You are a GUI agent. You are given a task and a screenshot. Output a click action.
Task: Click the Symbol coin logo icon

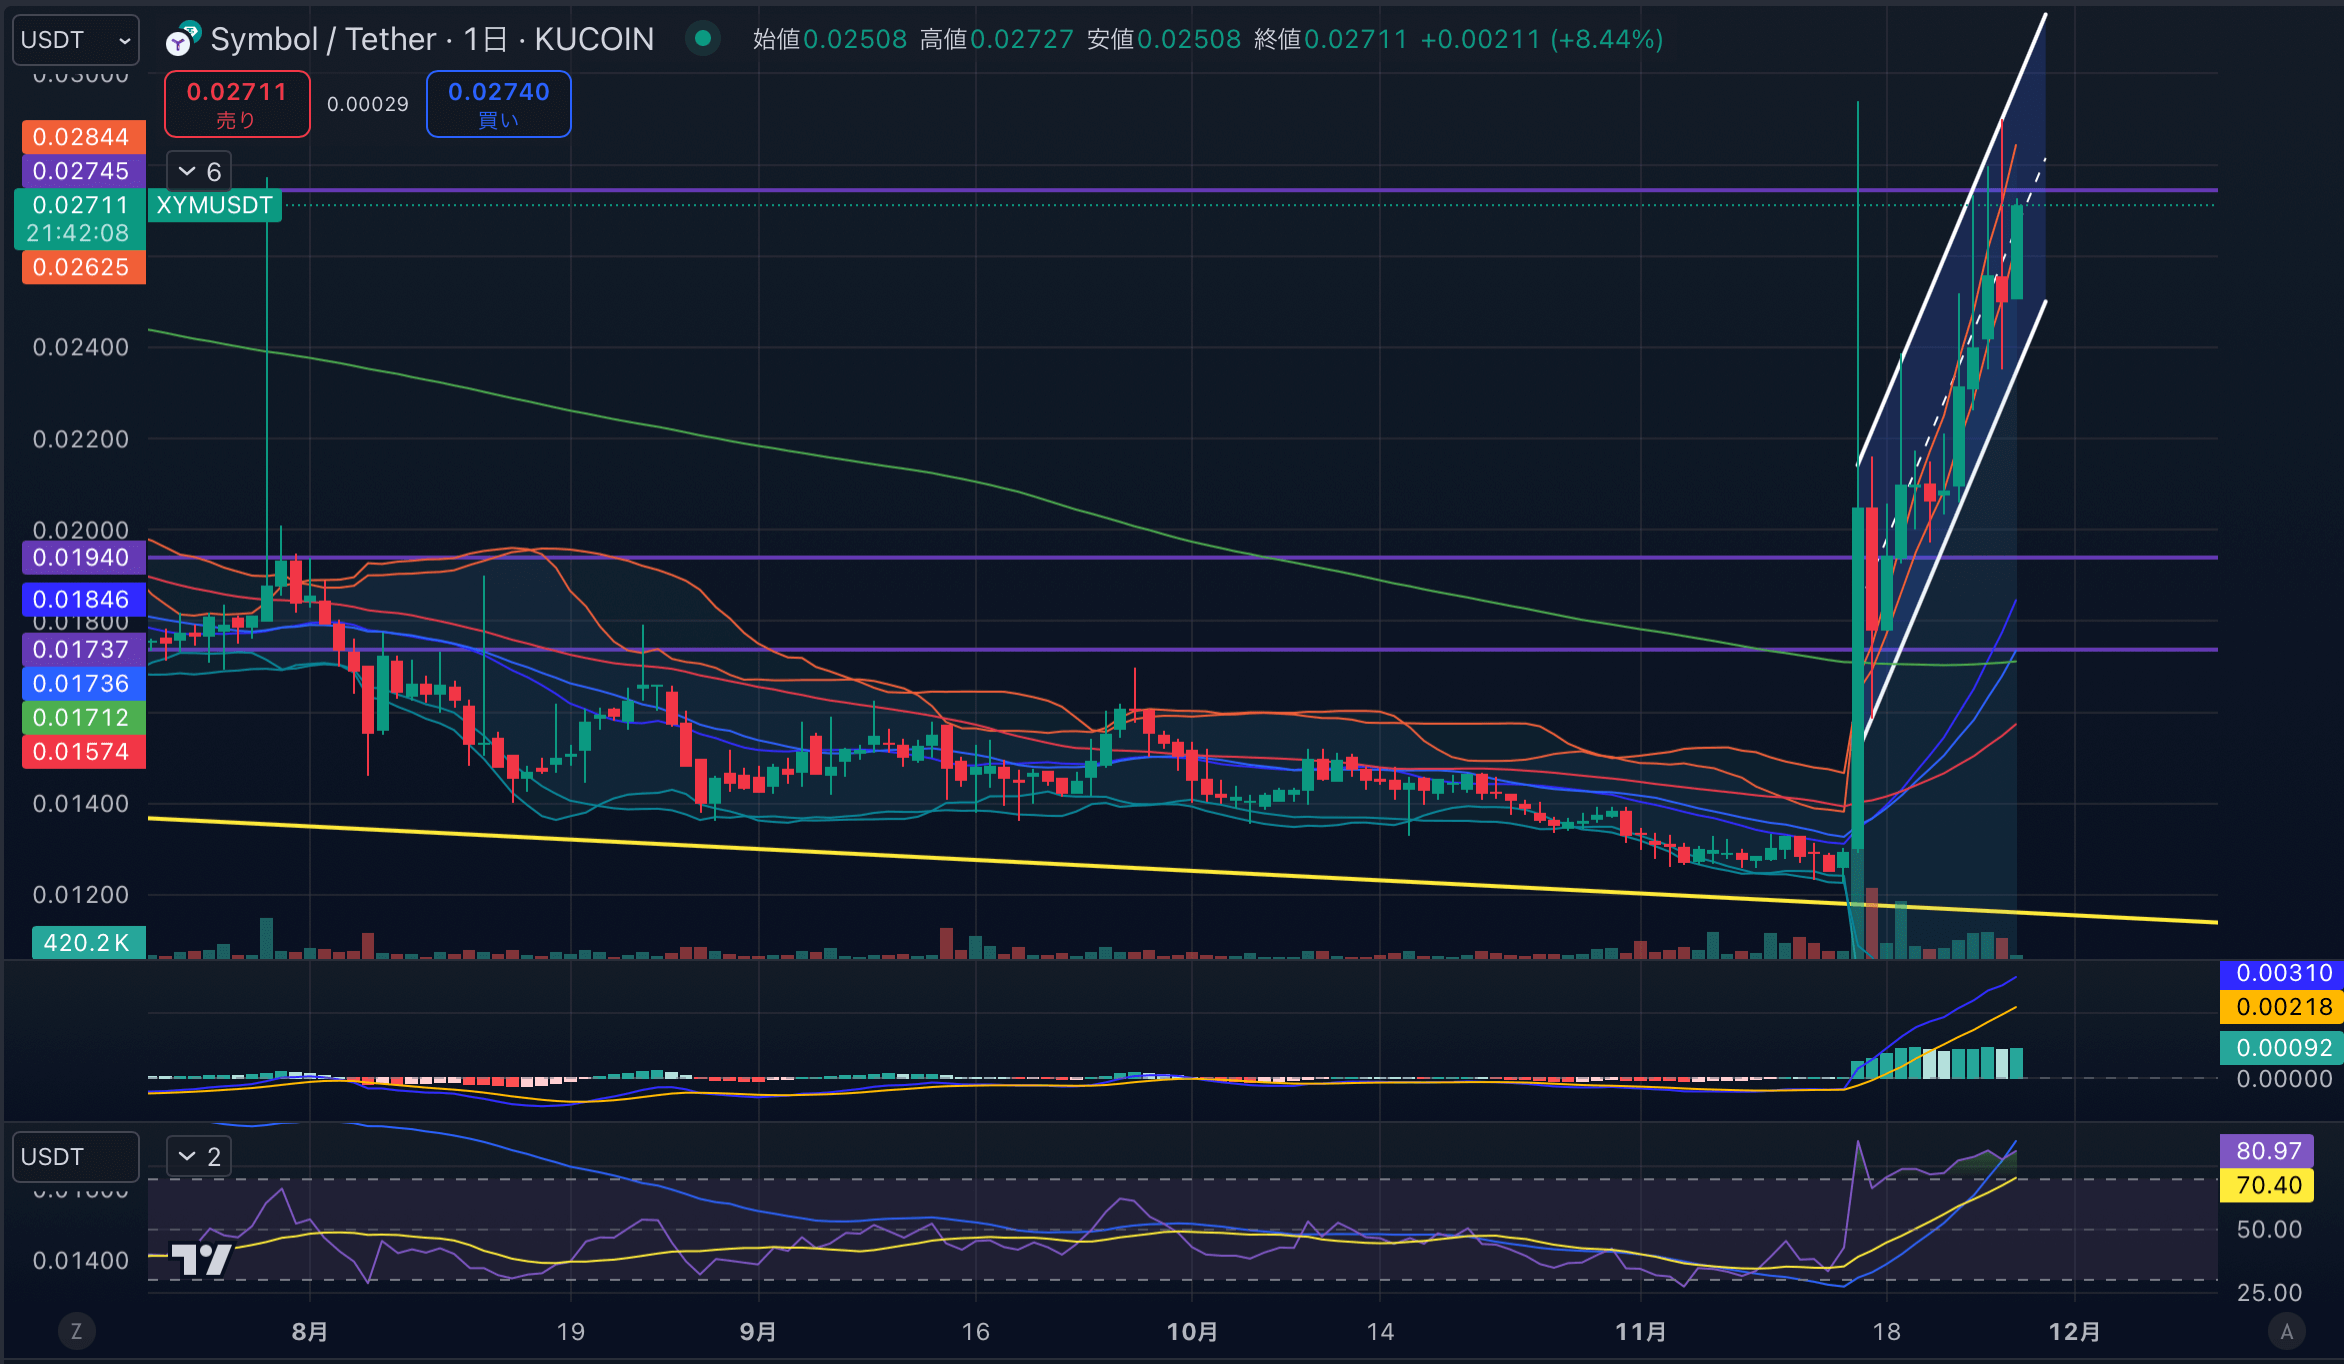click(x=183, y=39)
